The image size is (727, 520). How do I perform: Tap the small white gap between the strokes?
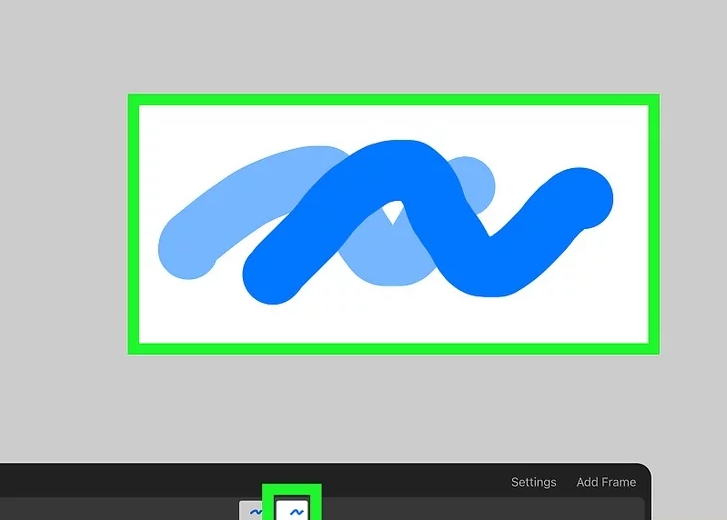coord(396,214)
